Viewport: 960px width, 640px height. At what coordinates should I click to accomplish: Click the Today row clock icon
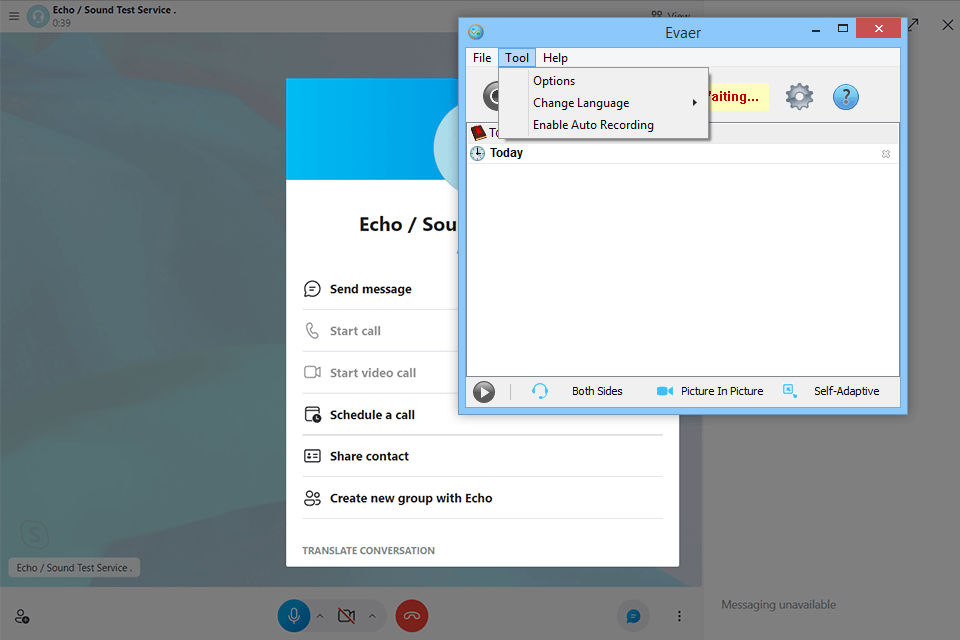478,153
